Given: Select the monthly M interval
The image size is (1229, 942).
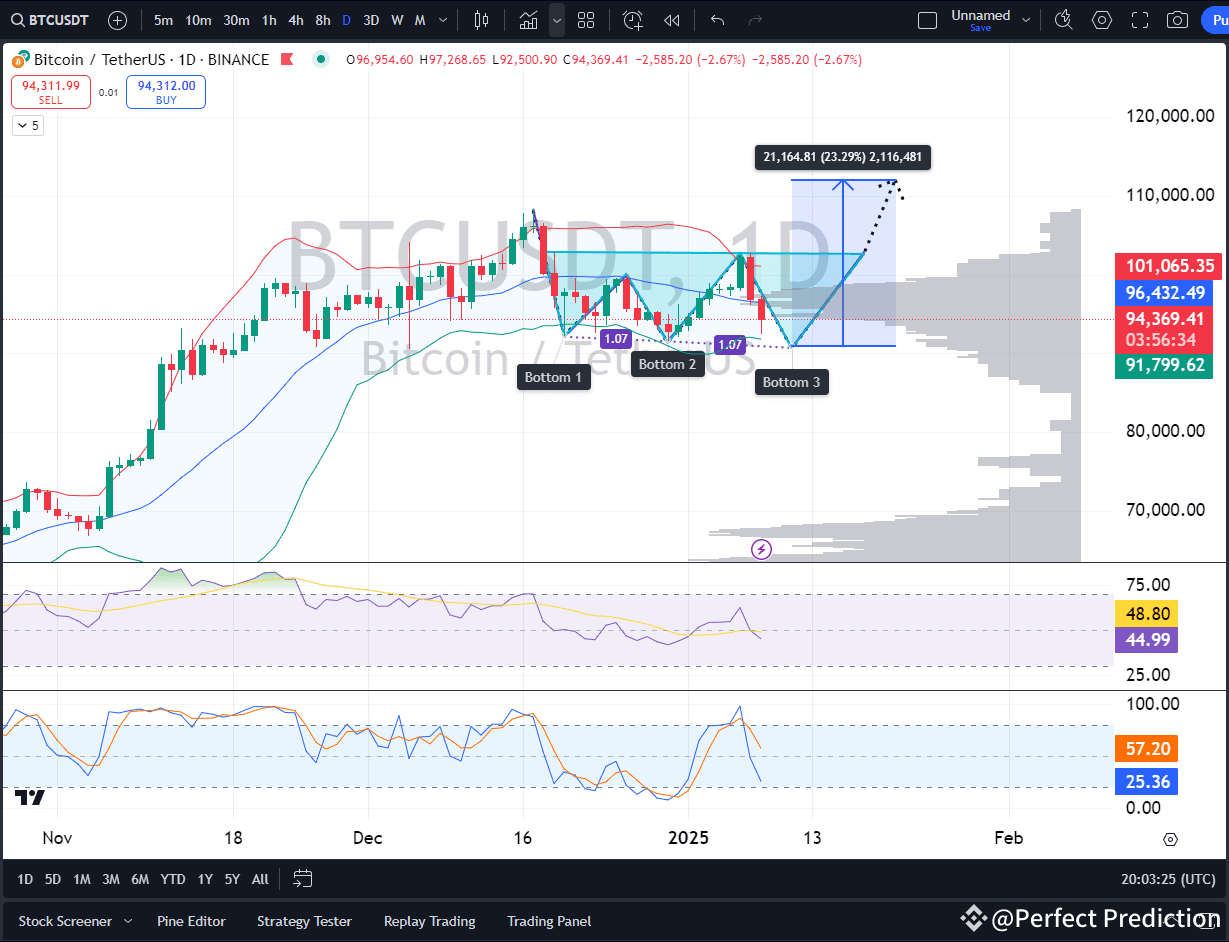Looking at the screenshot, I should tap(420, 20).
